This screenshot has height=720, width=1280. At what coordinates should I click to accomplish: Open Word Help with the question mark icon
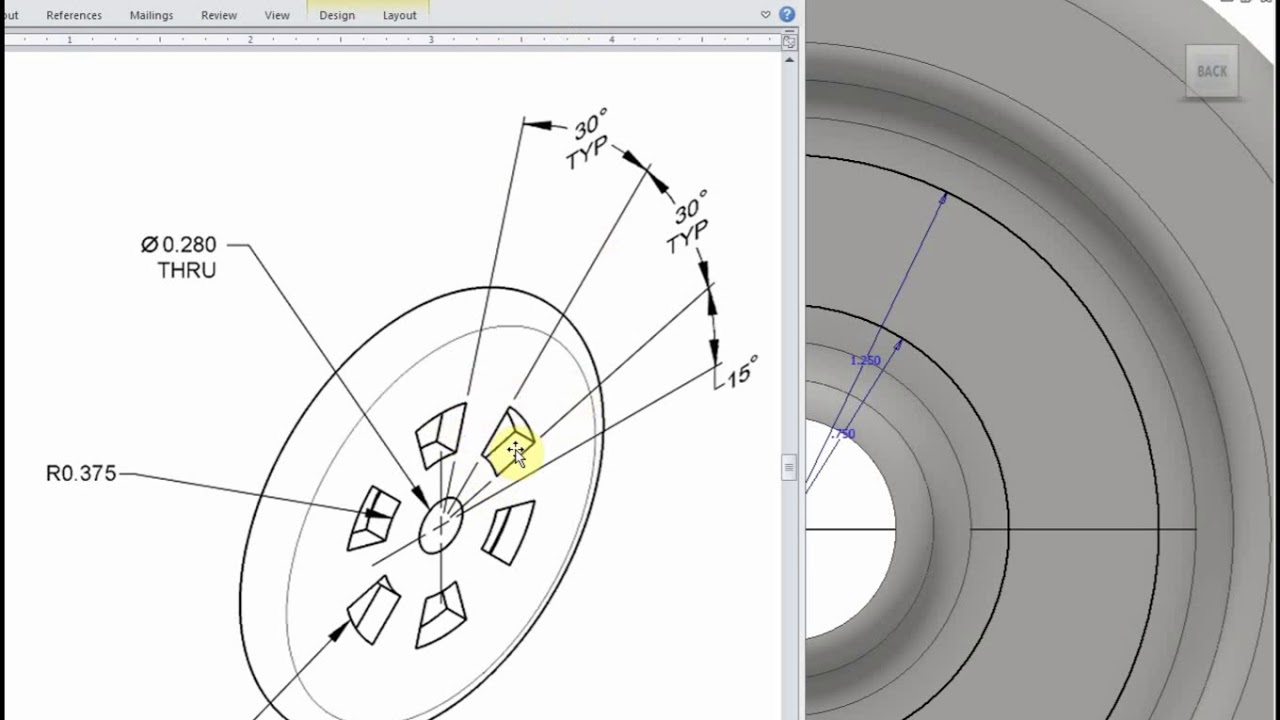pos(787,14)
